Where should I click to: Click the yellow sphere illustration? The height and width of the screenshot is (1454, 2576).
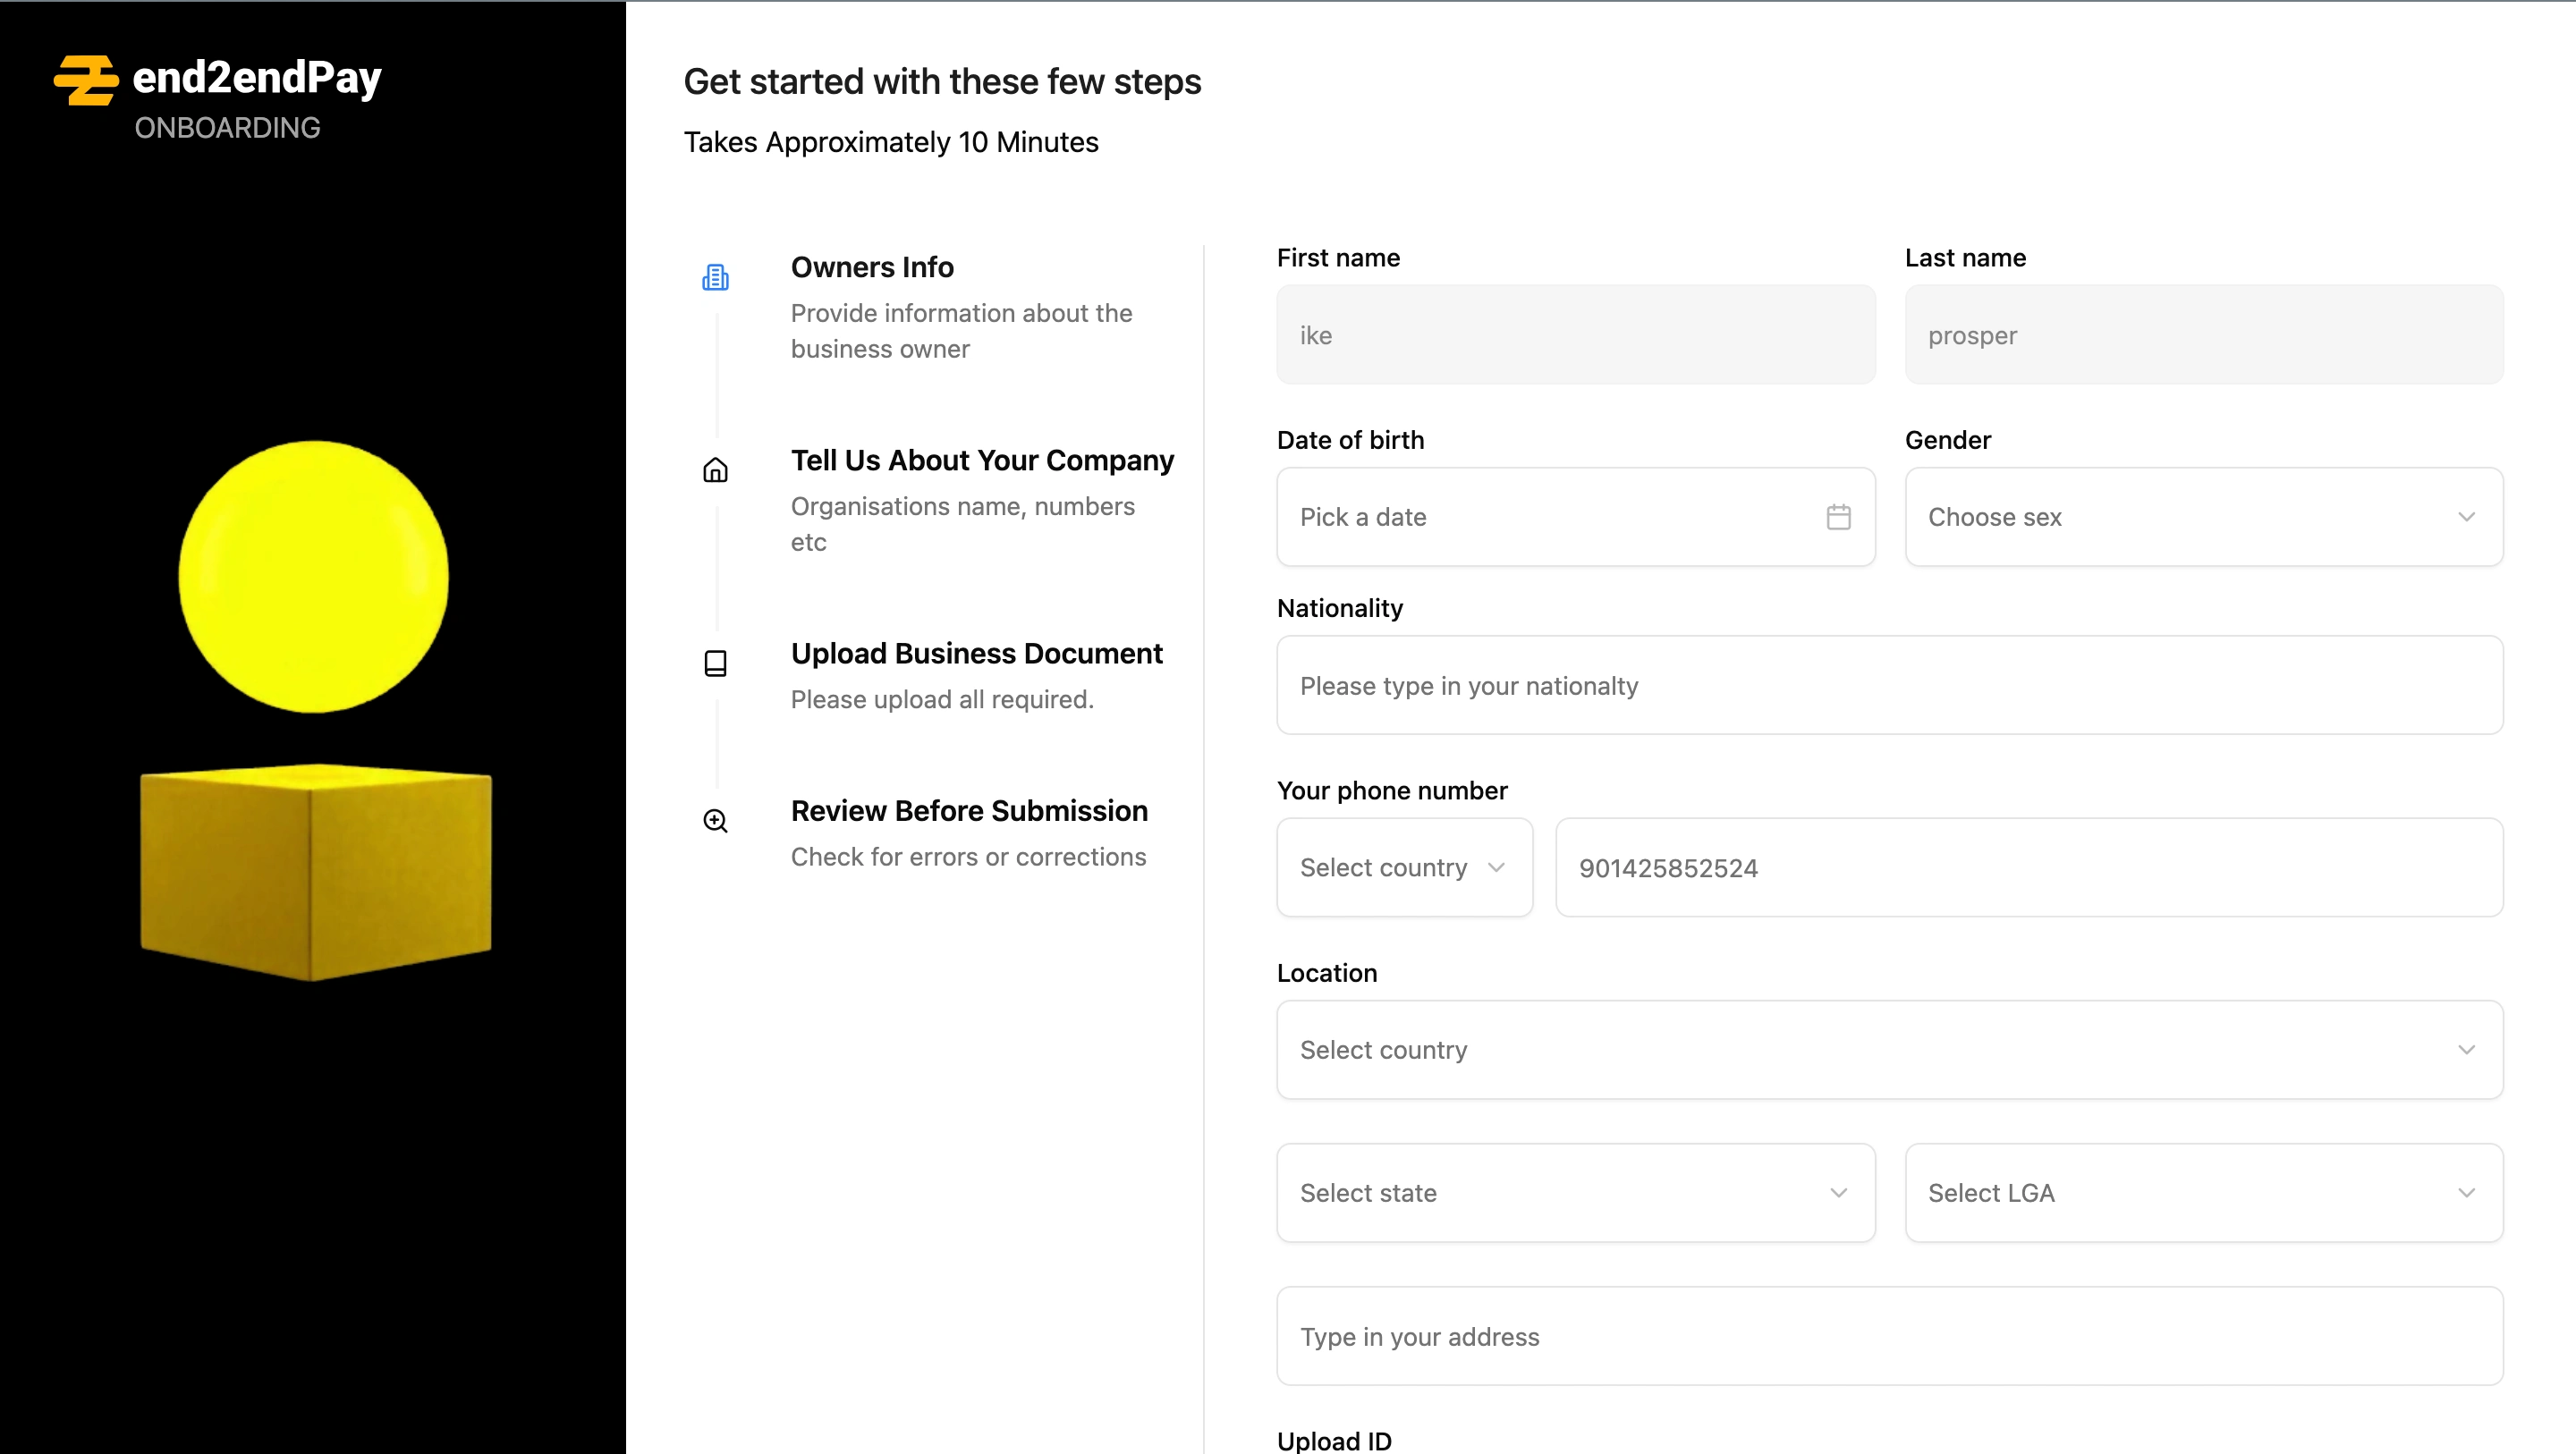[313, 577]
